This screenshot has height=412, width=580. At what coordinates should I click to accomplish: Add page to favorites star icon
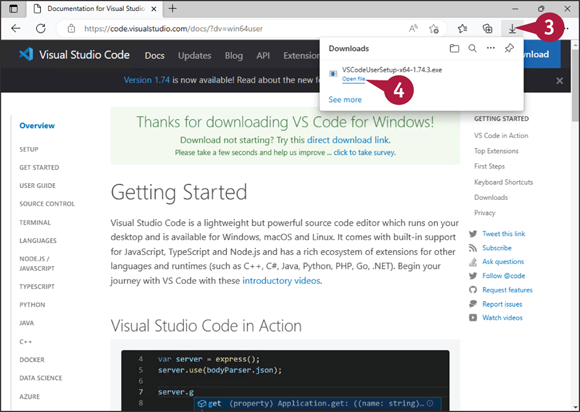click(434, 28)
